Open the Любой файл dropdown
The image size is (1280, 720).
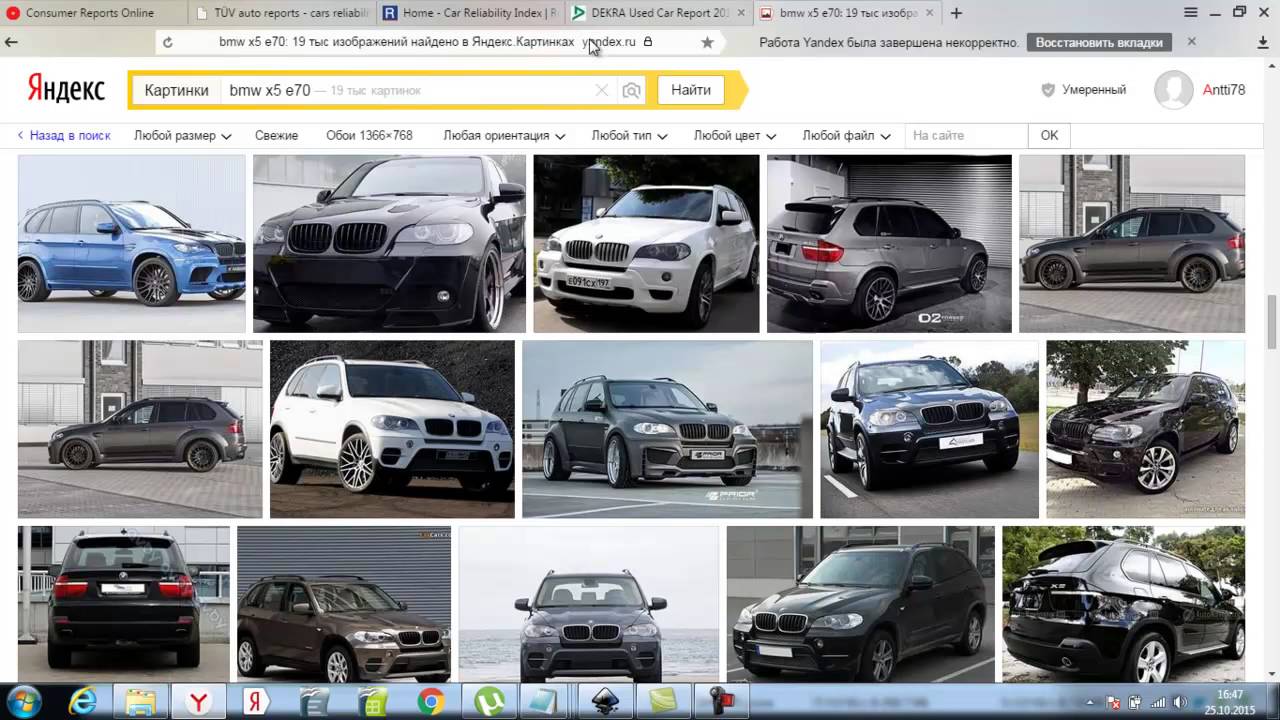[x=846, y=135]
